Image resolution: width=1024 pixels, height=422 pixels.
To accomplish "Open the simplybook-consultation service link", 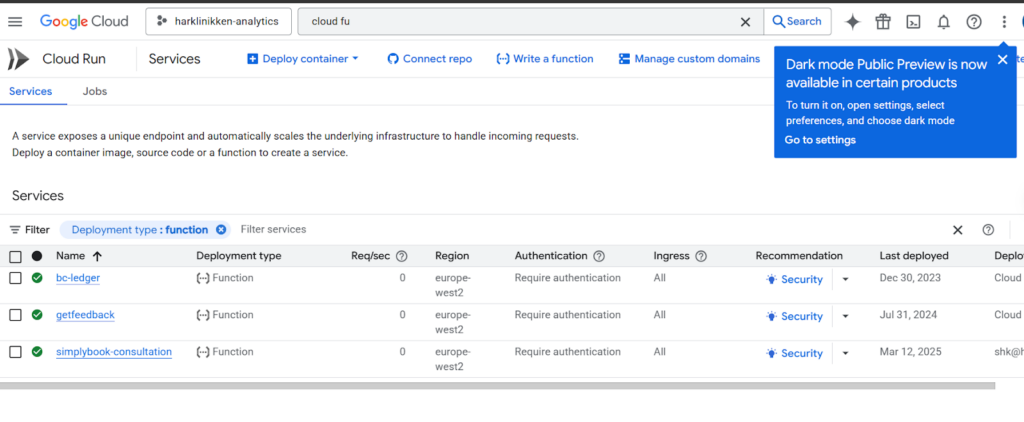I will coord(114,352).
